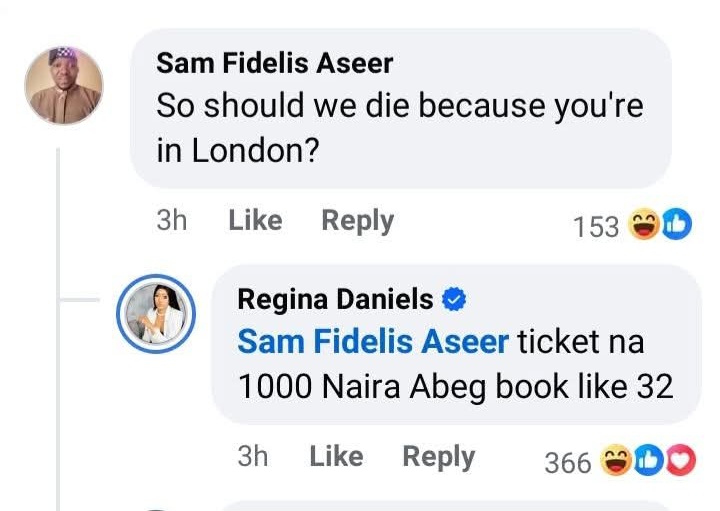Click the haha emoji on Sam's comment
The image size is (720, 511).
645,226
